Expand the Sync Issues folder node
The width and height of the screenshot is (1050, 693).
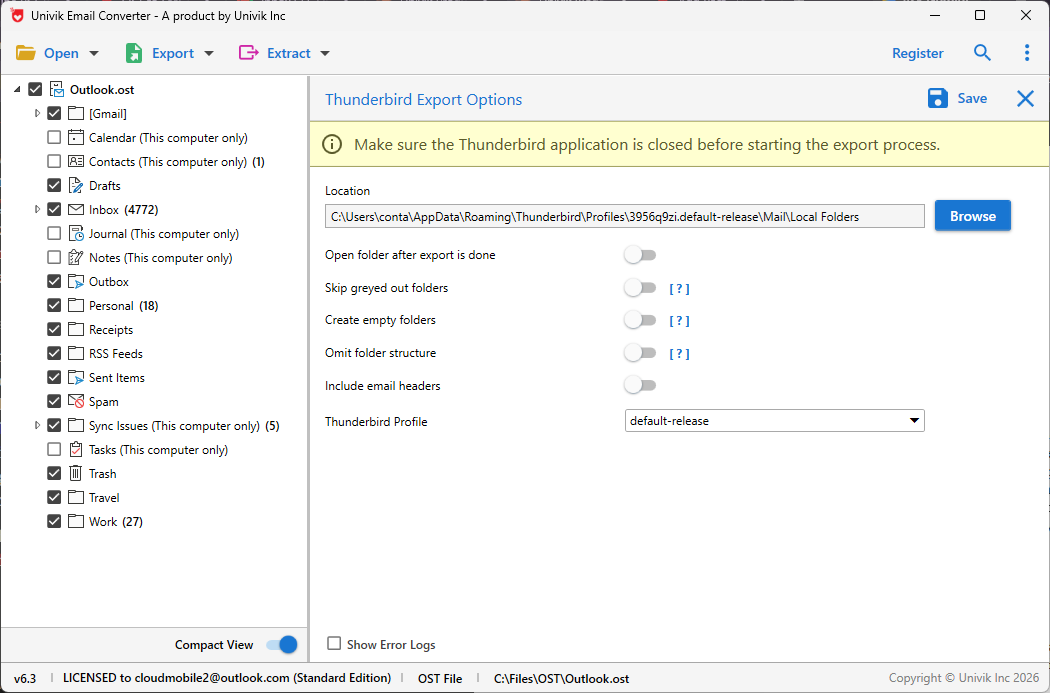[38, 425]
